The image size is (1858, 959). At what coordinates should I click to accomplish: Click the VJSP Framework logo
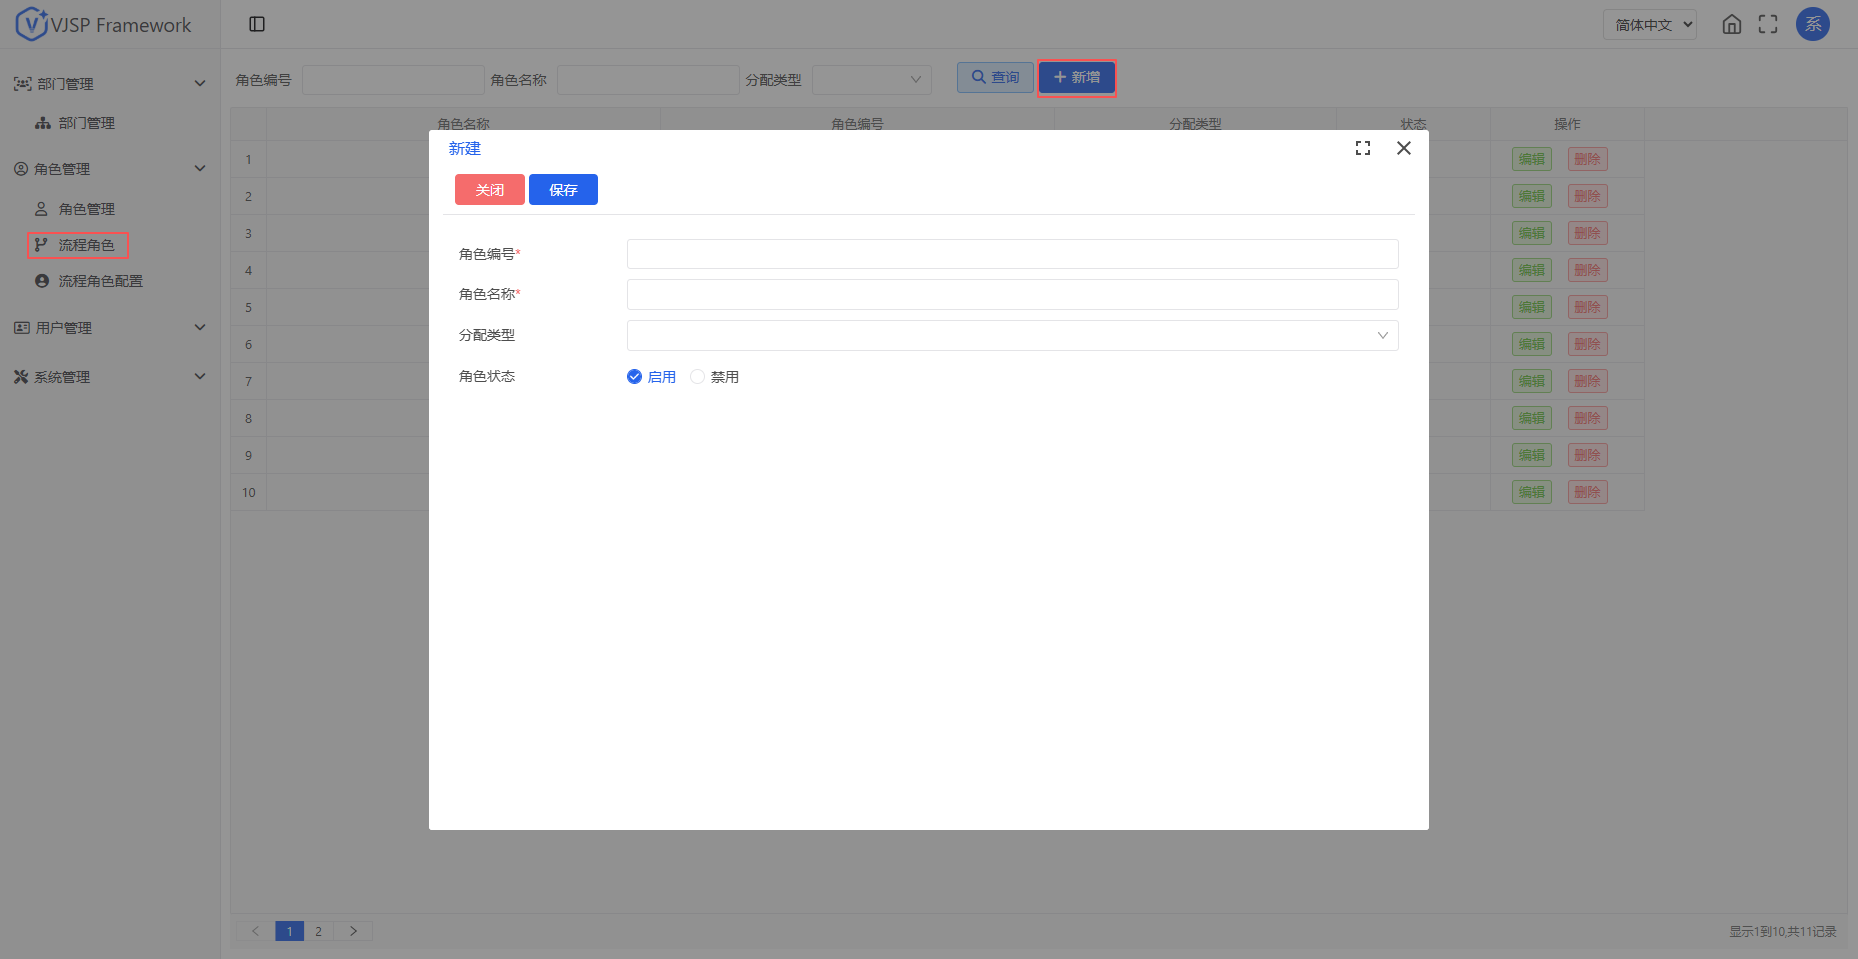point(104,25)
